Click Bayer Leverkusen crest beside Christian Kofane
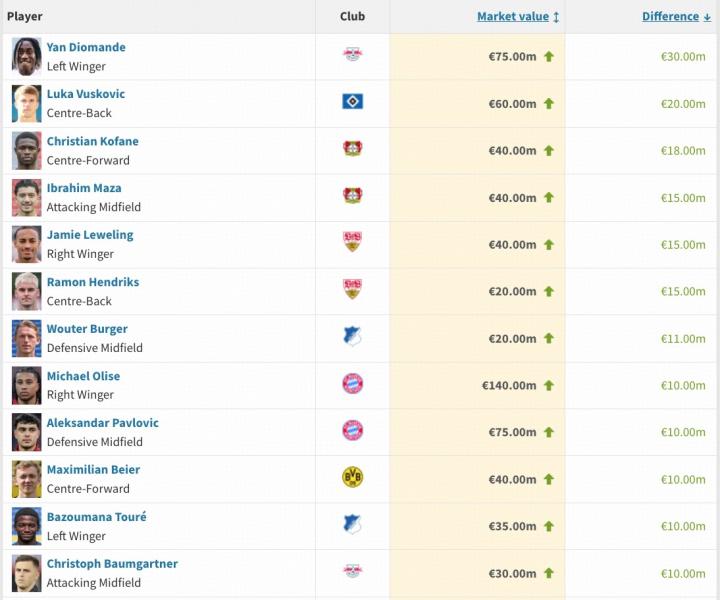The height and width of the screenshot is (600, 720). click(x=352, y=149)
